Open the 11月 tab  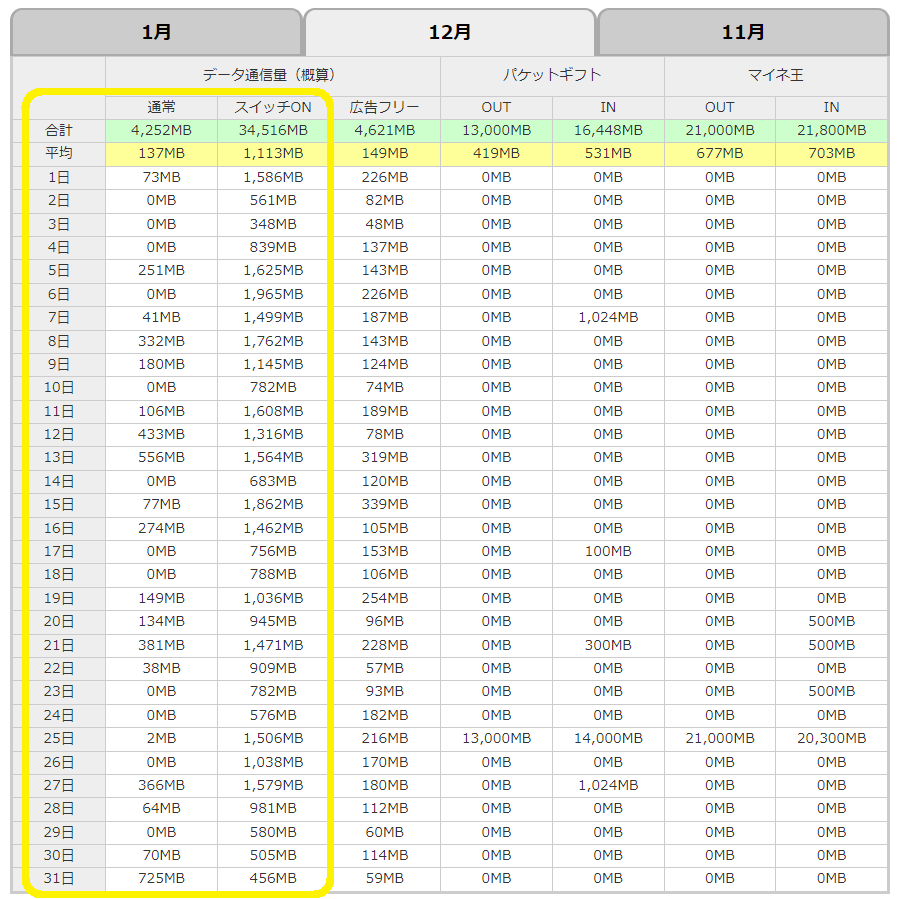(x=743, y=32)
